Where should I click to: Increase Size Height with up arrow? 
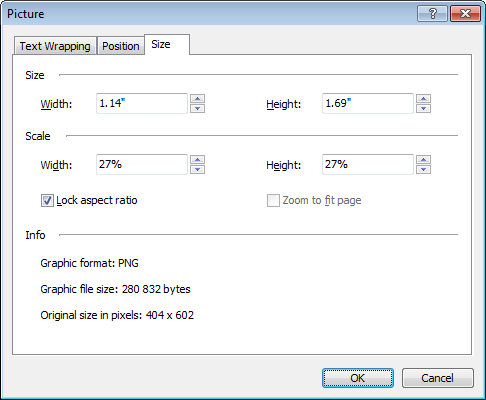[423, 99]
